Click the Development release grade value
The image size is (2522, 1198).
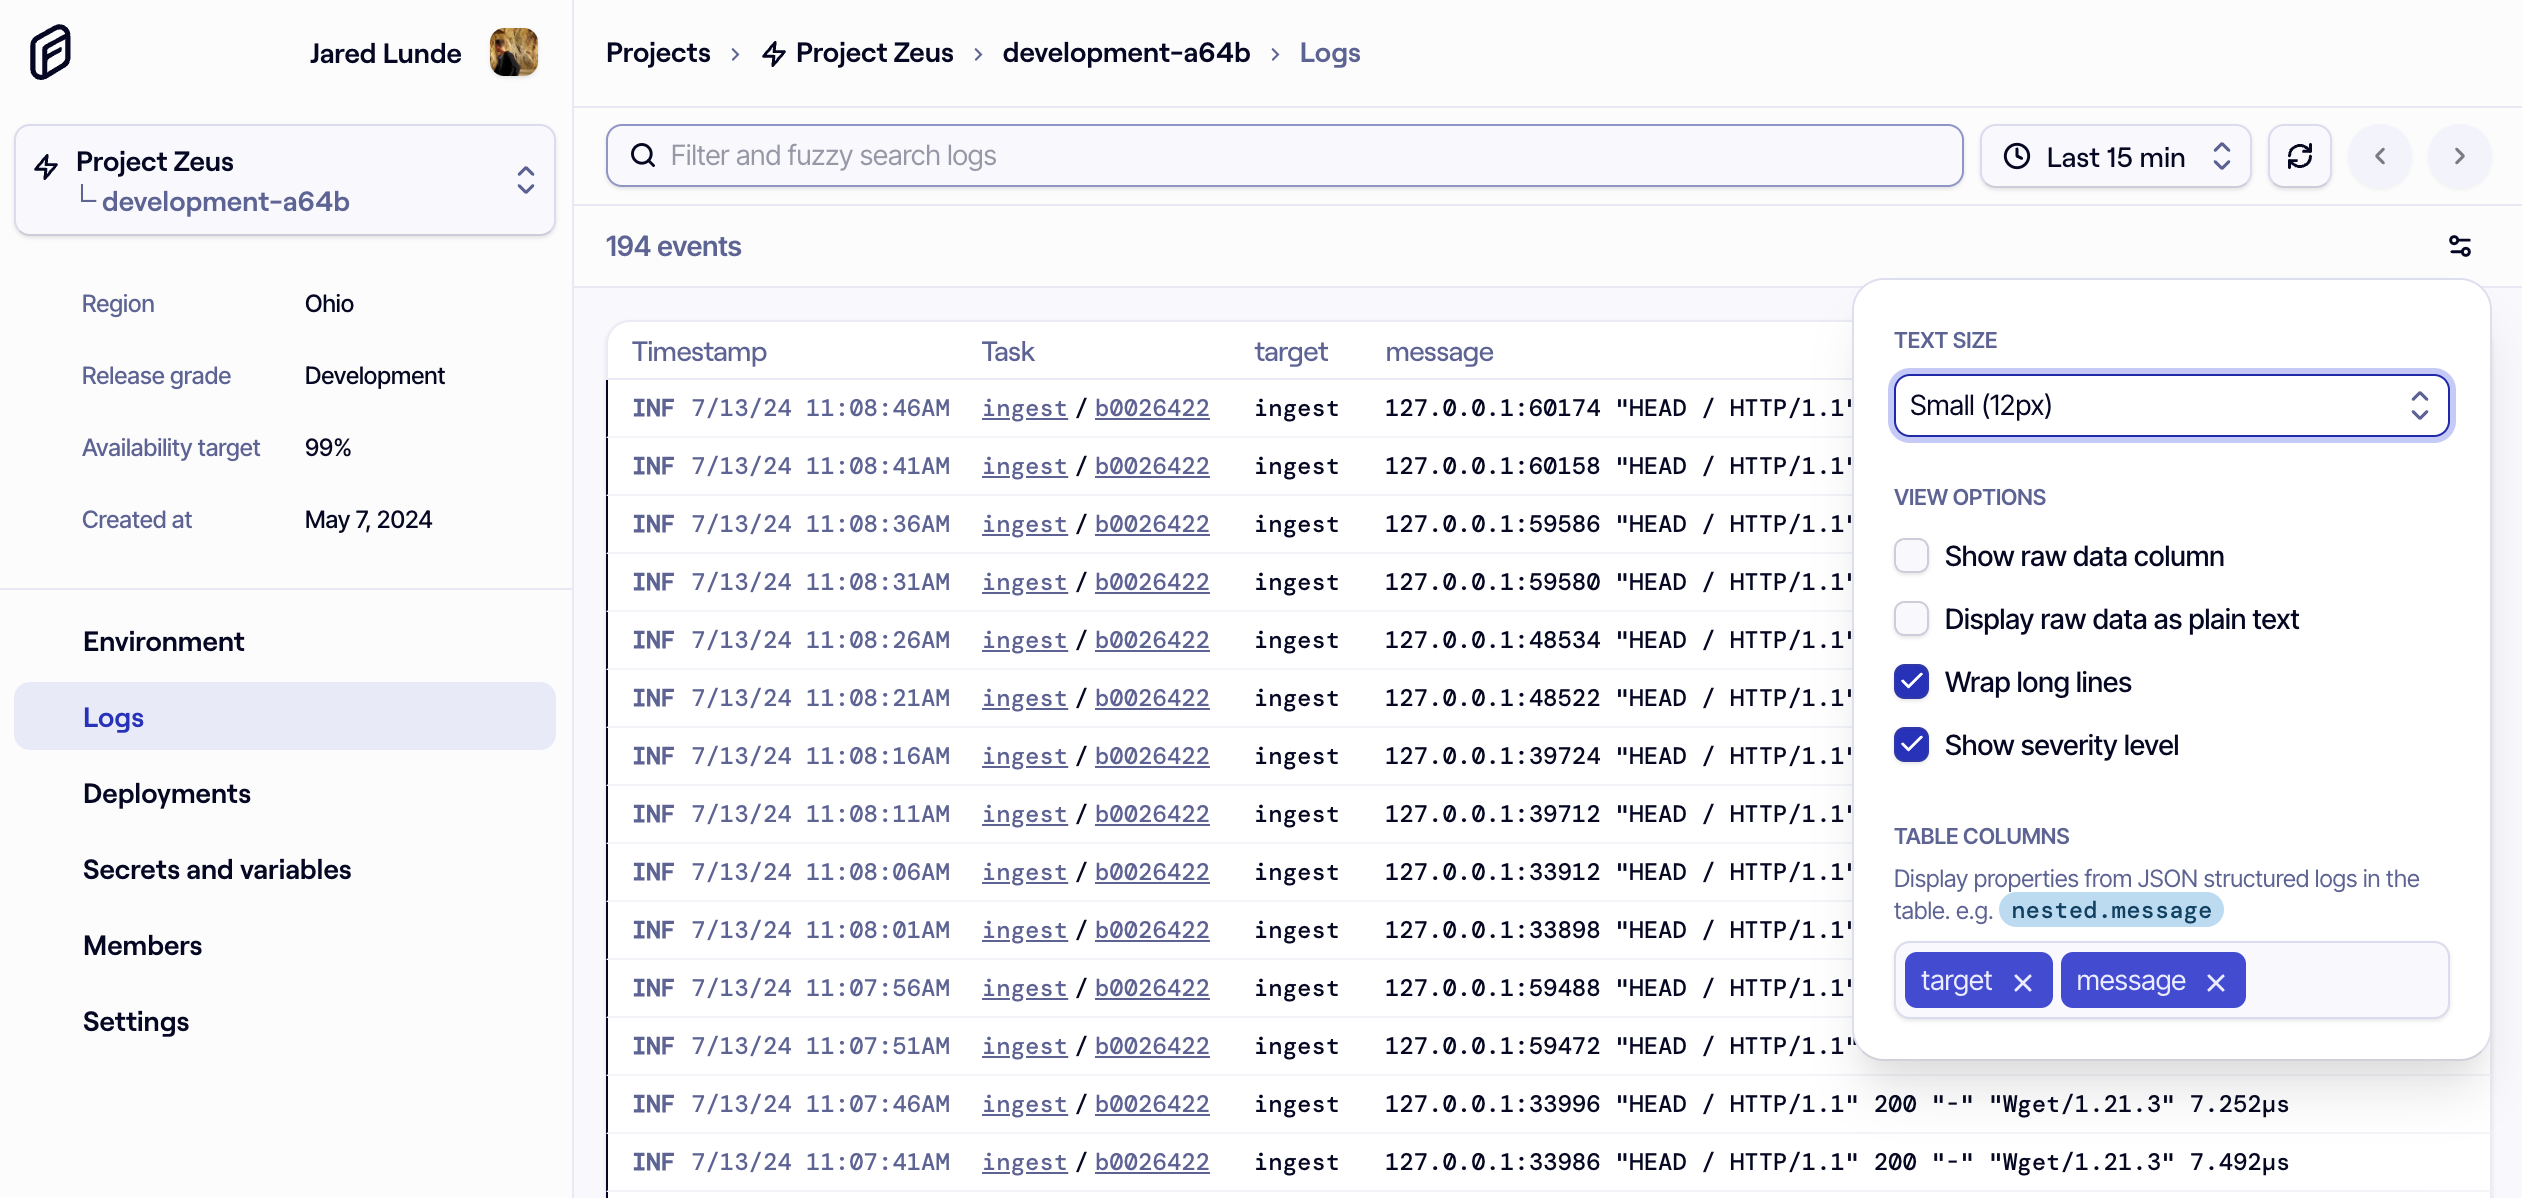[x=374, y=375]
